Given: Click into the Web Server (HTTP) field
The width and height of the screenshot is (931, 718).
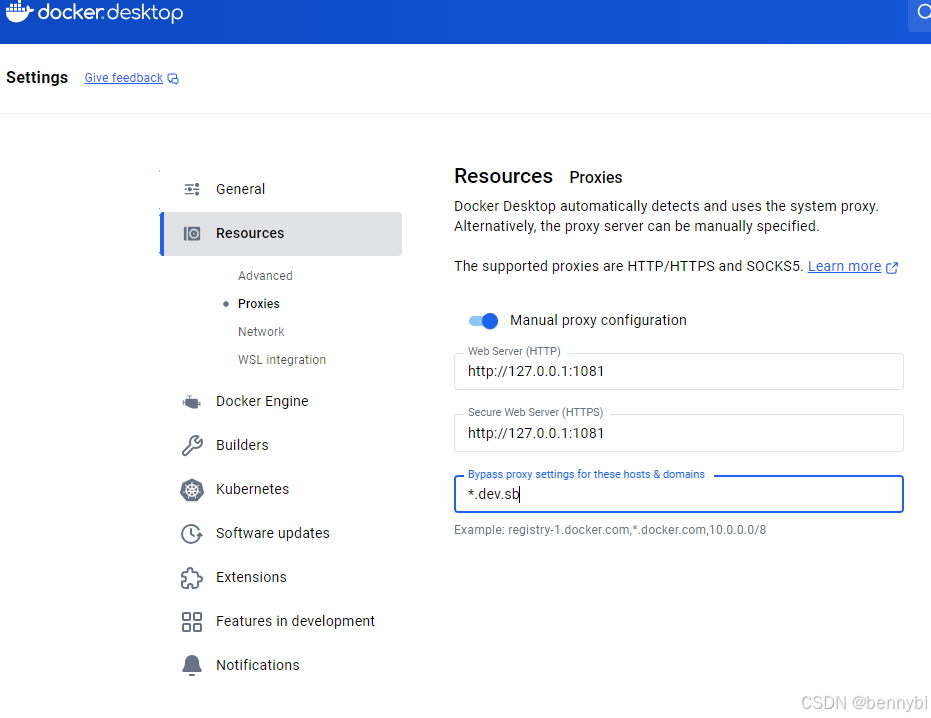Looking at the screenshot, I should click(x=679, y=372).
